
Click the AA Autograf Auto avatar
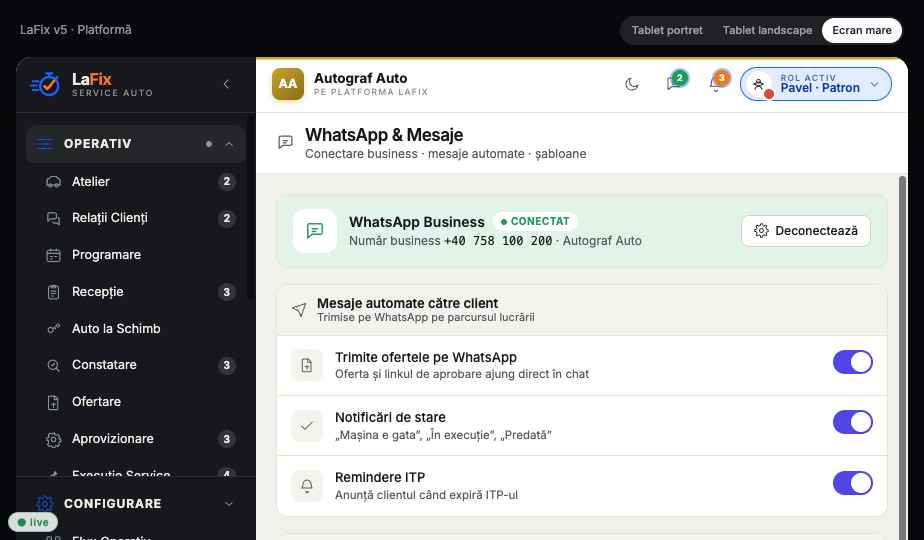(x=288, y=84)
